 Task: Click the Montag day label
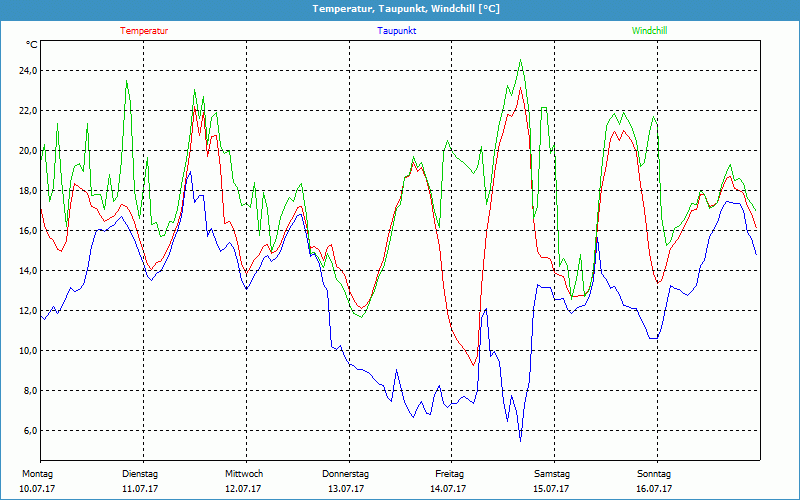37,474
